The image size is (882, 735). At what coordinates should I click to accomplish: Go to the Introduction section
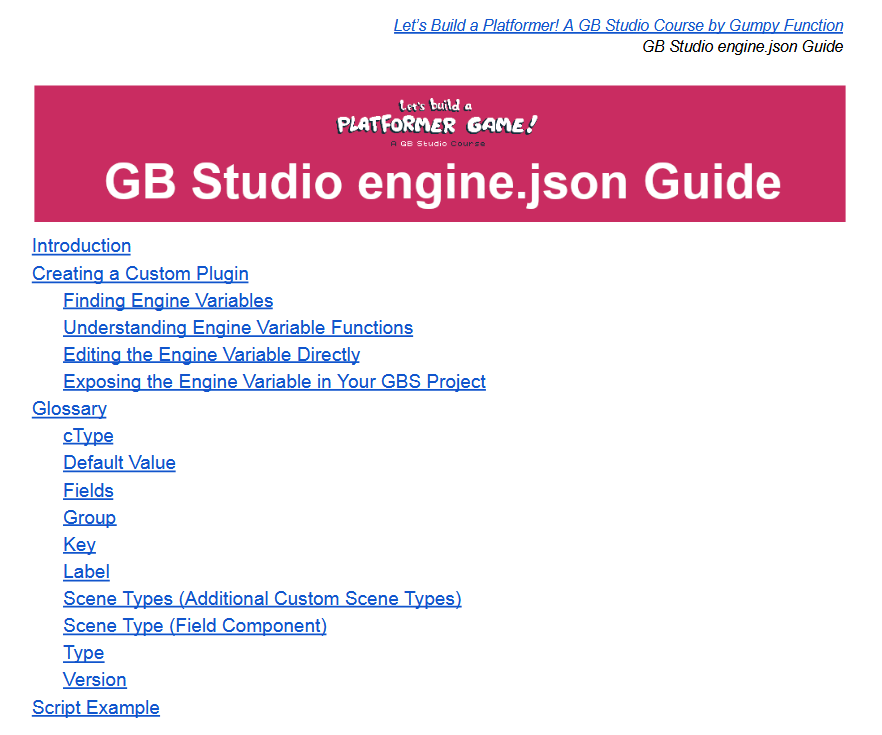[82, 246]
